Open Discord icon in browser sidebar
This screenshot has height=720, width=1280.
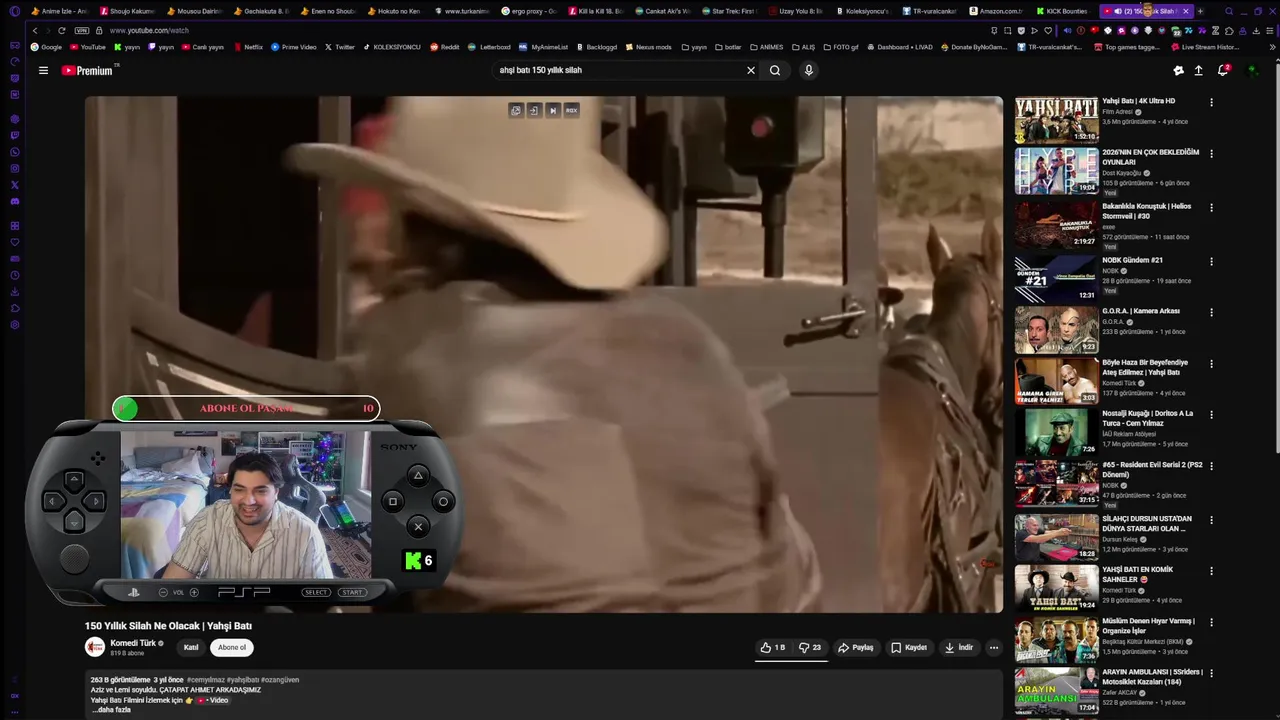point(15,201)
